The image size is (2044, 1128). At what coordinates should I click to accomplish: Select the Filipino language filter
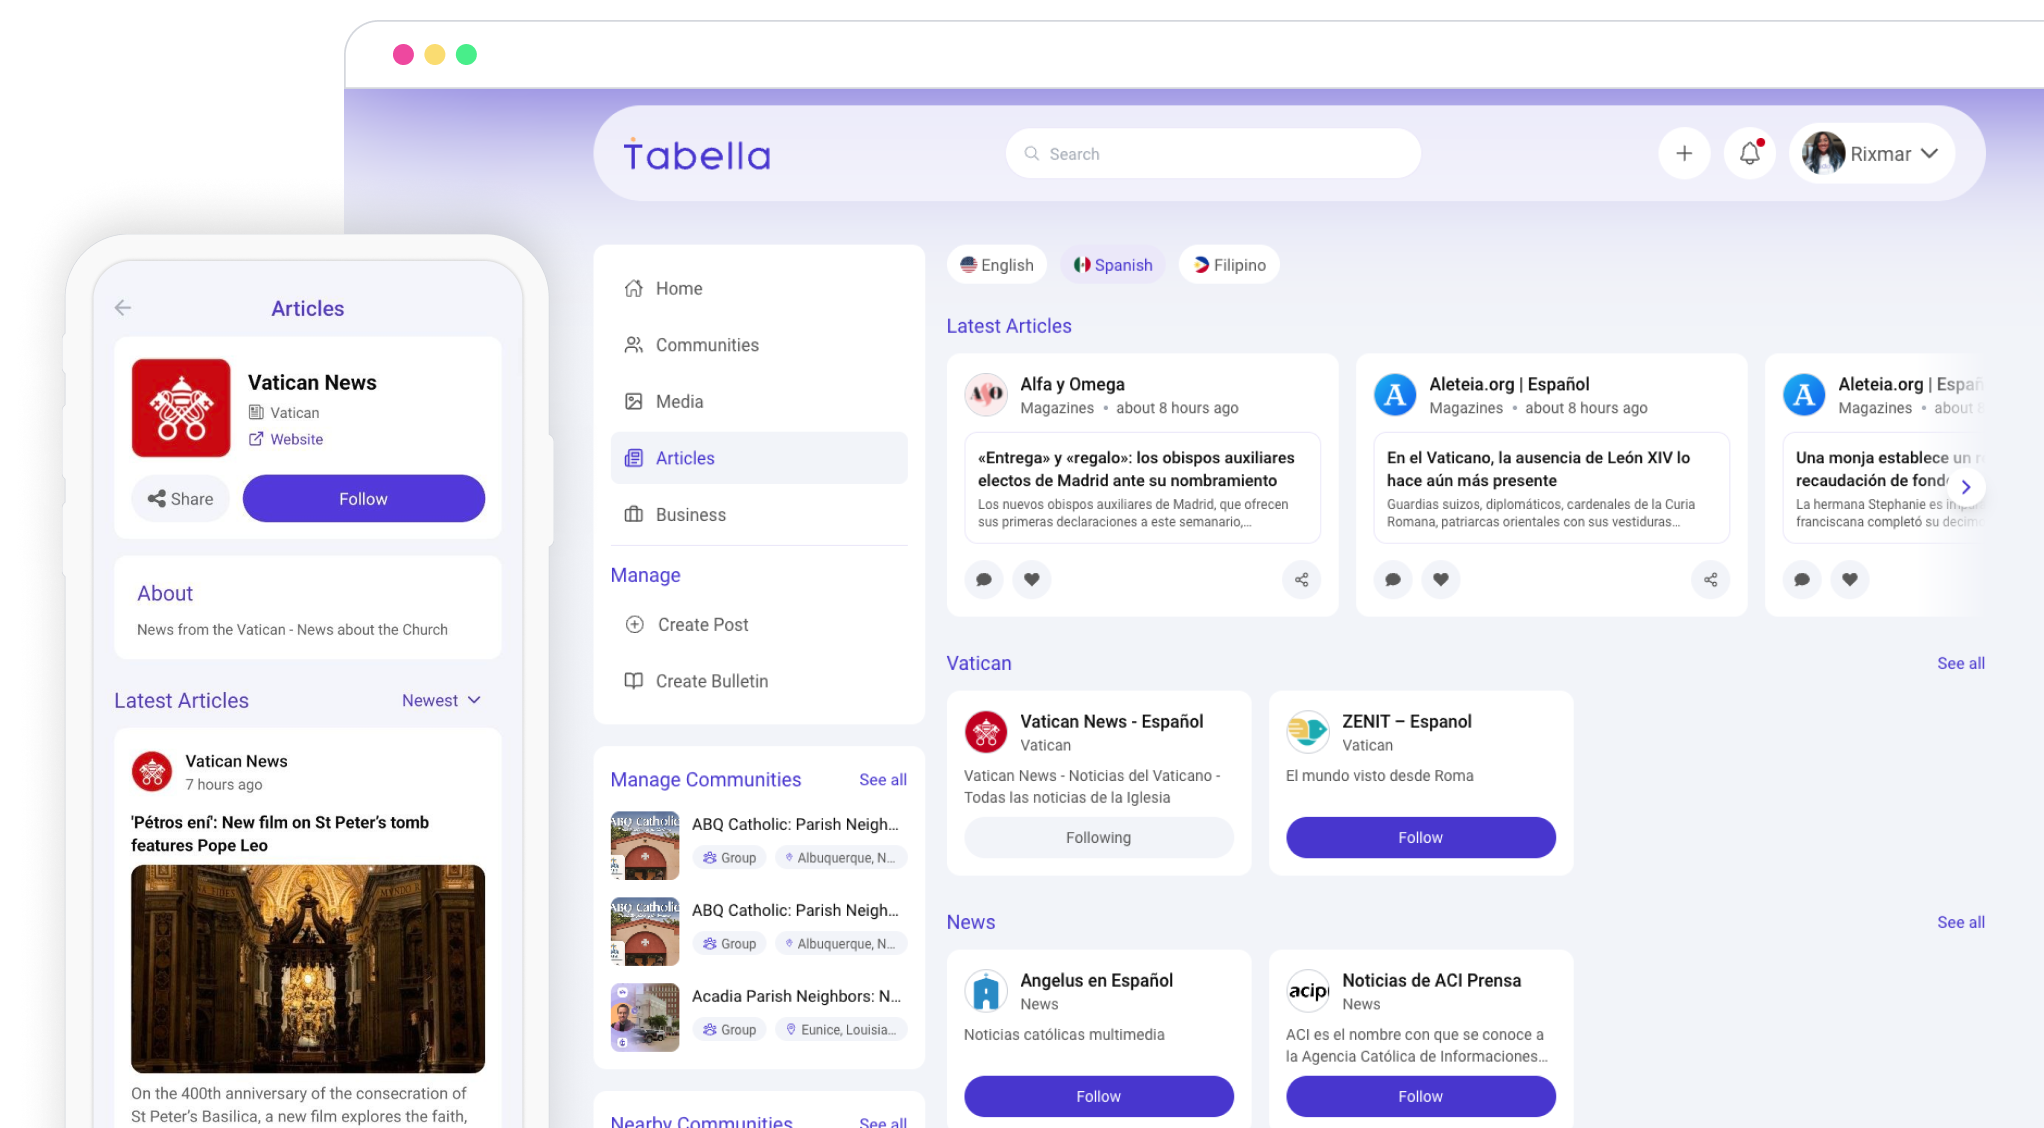[x=1229, y=265]
